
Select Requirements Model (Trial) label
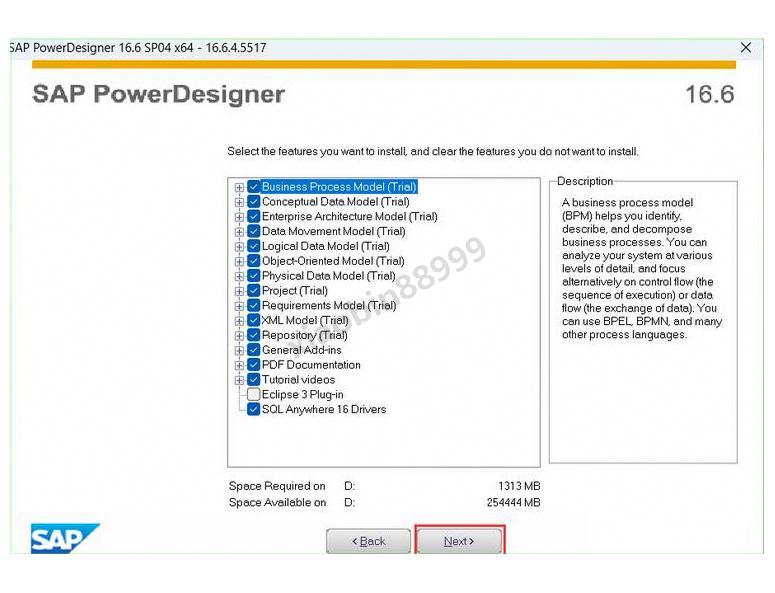coord(329,305)
